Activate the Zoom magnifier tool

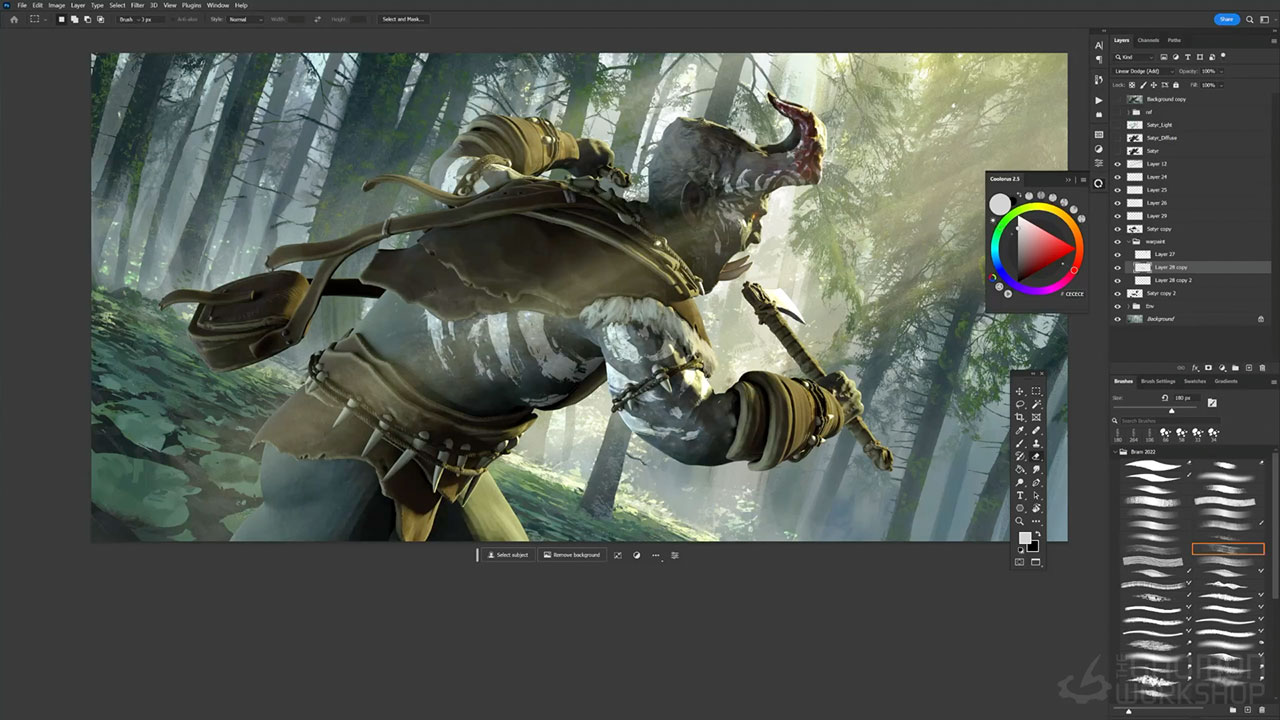[1020, 521]
